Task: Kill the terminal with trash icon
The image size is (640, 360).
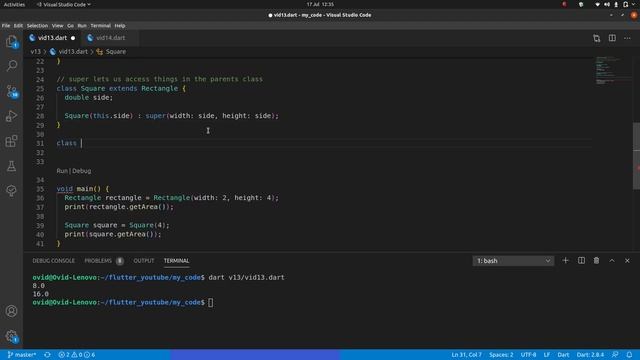Action: click(596, 260)
